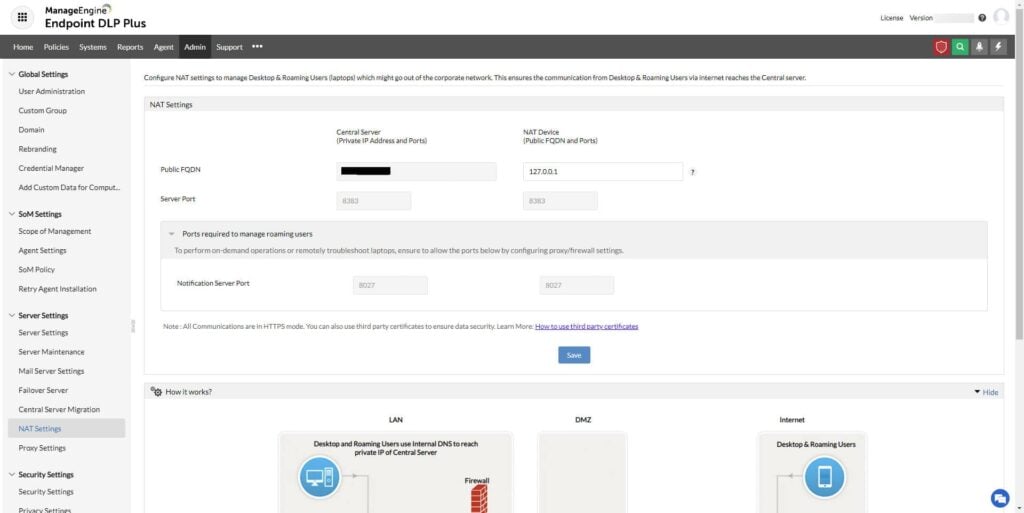The height and width of the screenshot is (513, 1024).
Task: Open the user profile avatar
Action: click(1000, 17)
